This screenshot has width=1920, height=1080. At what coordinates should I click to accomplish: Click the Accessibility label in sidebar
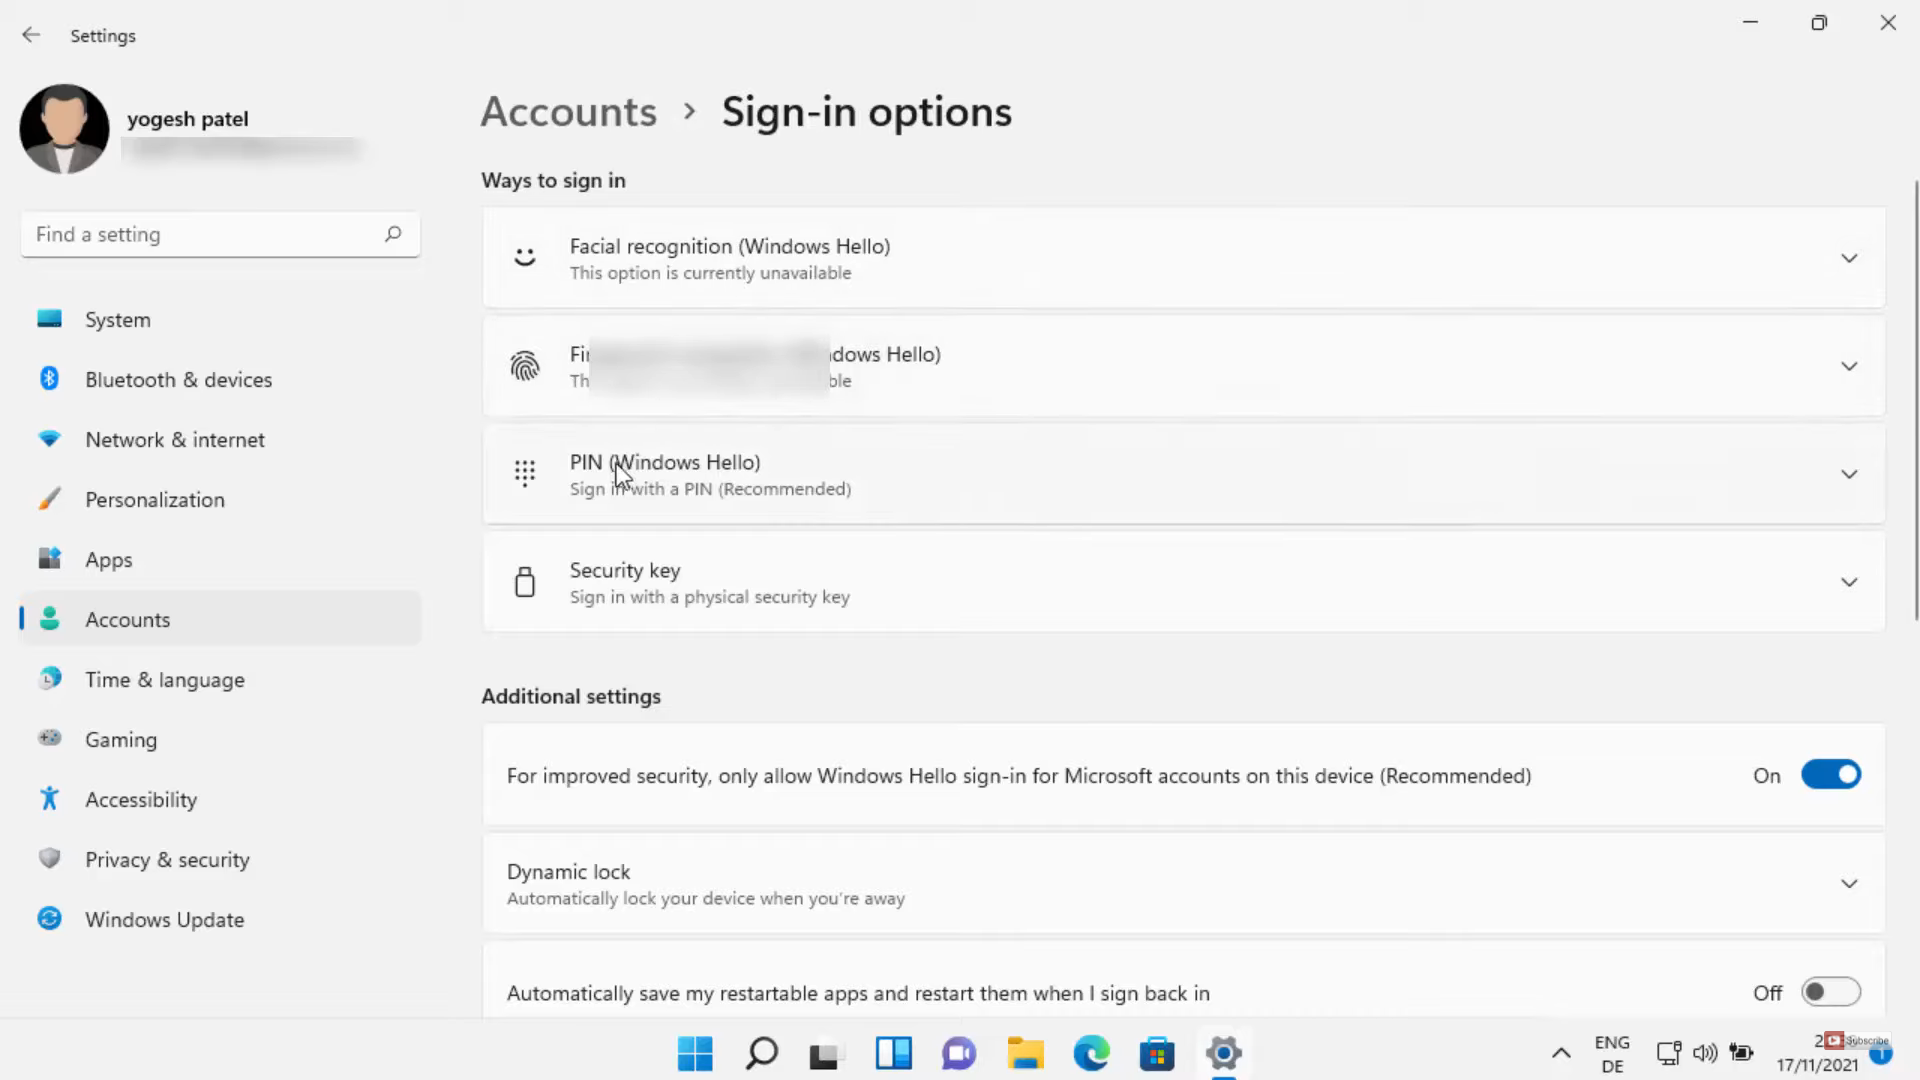tap(141, 800)
